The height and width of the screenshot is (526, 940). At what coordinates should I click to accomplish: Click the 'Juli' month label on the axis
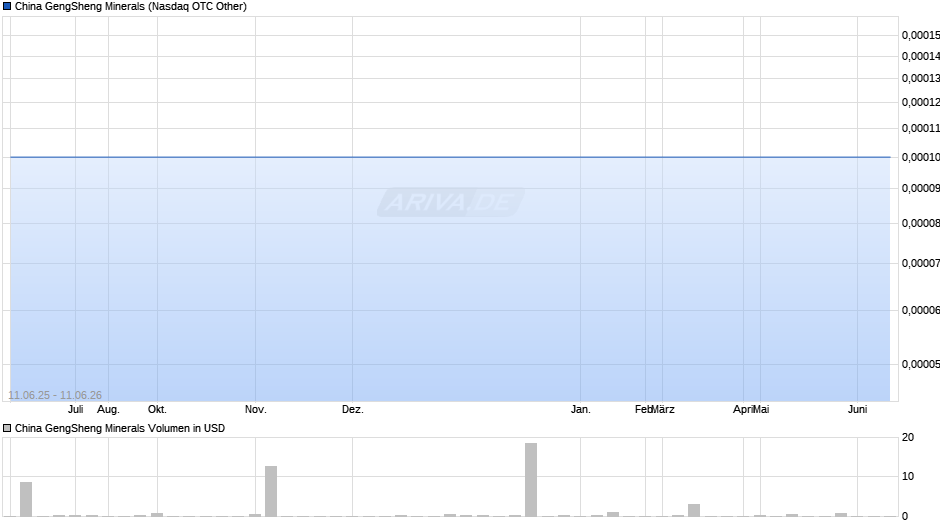tap(76, 409)
